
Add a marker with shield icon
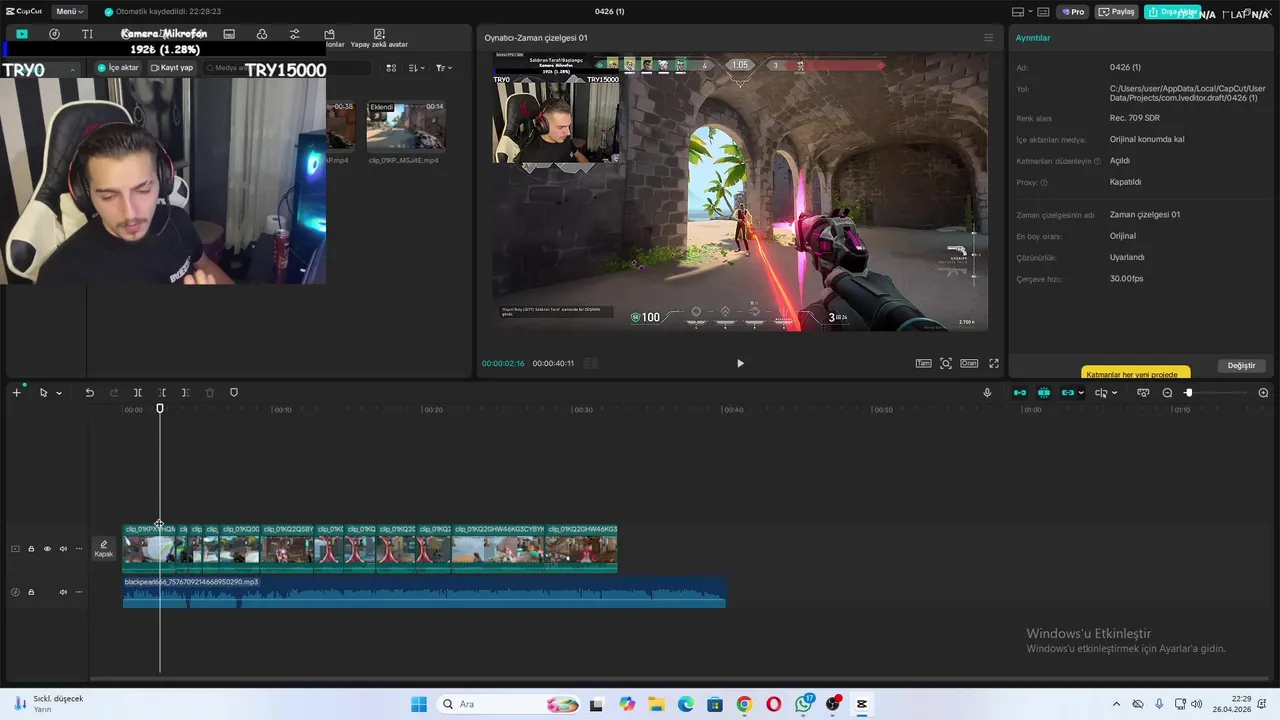pyautogui.click(x=234, y=393)
